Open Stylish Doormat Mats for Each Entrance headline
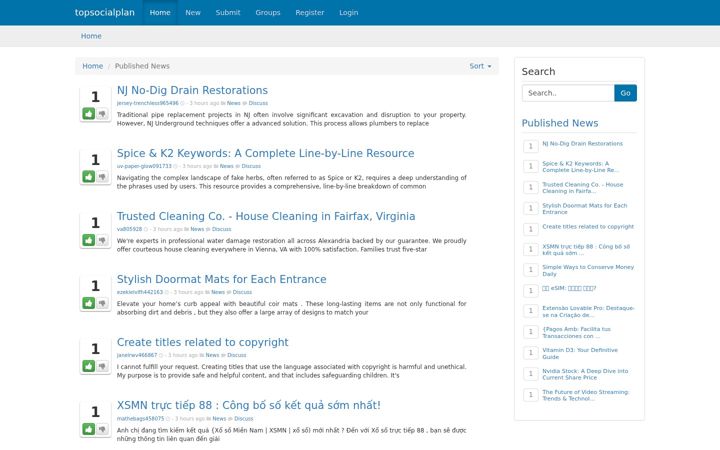The width and height of the screenshot is (720, 450). 221,279
